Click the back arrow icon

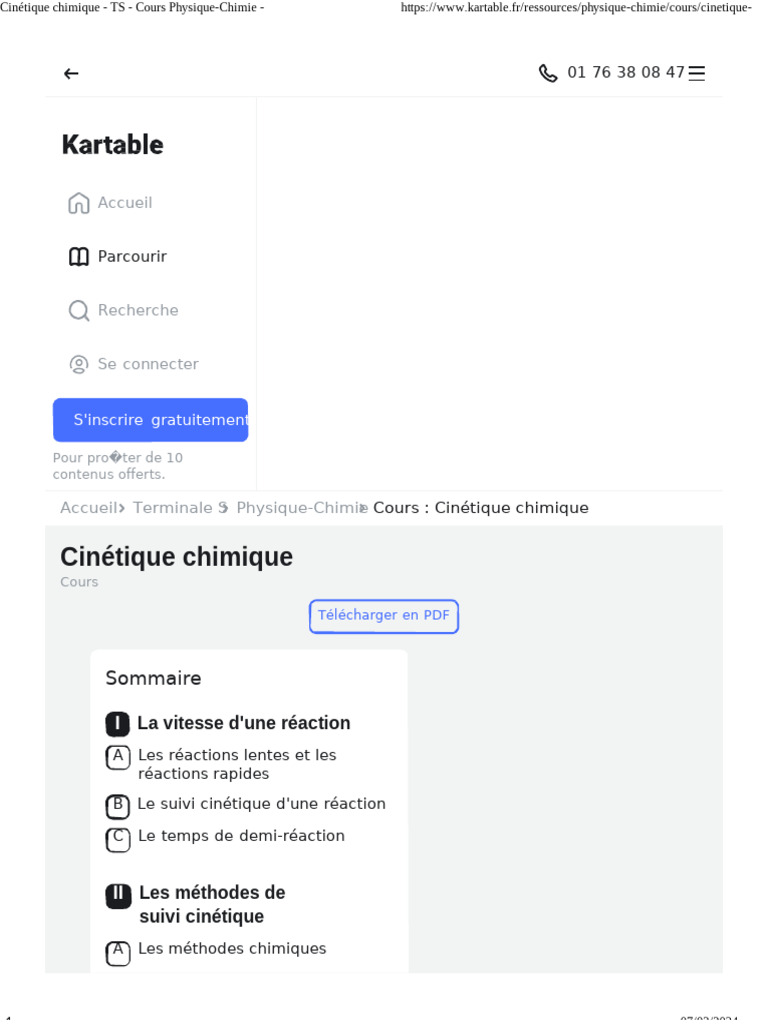(x=71, y=74)
